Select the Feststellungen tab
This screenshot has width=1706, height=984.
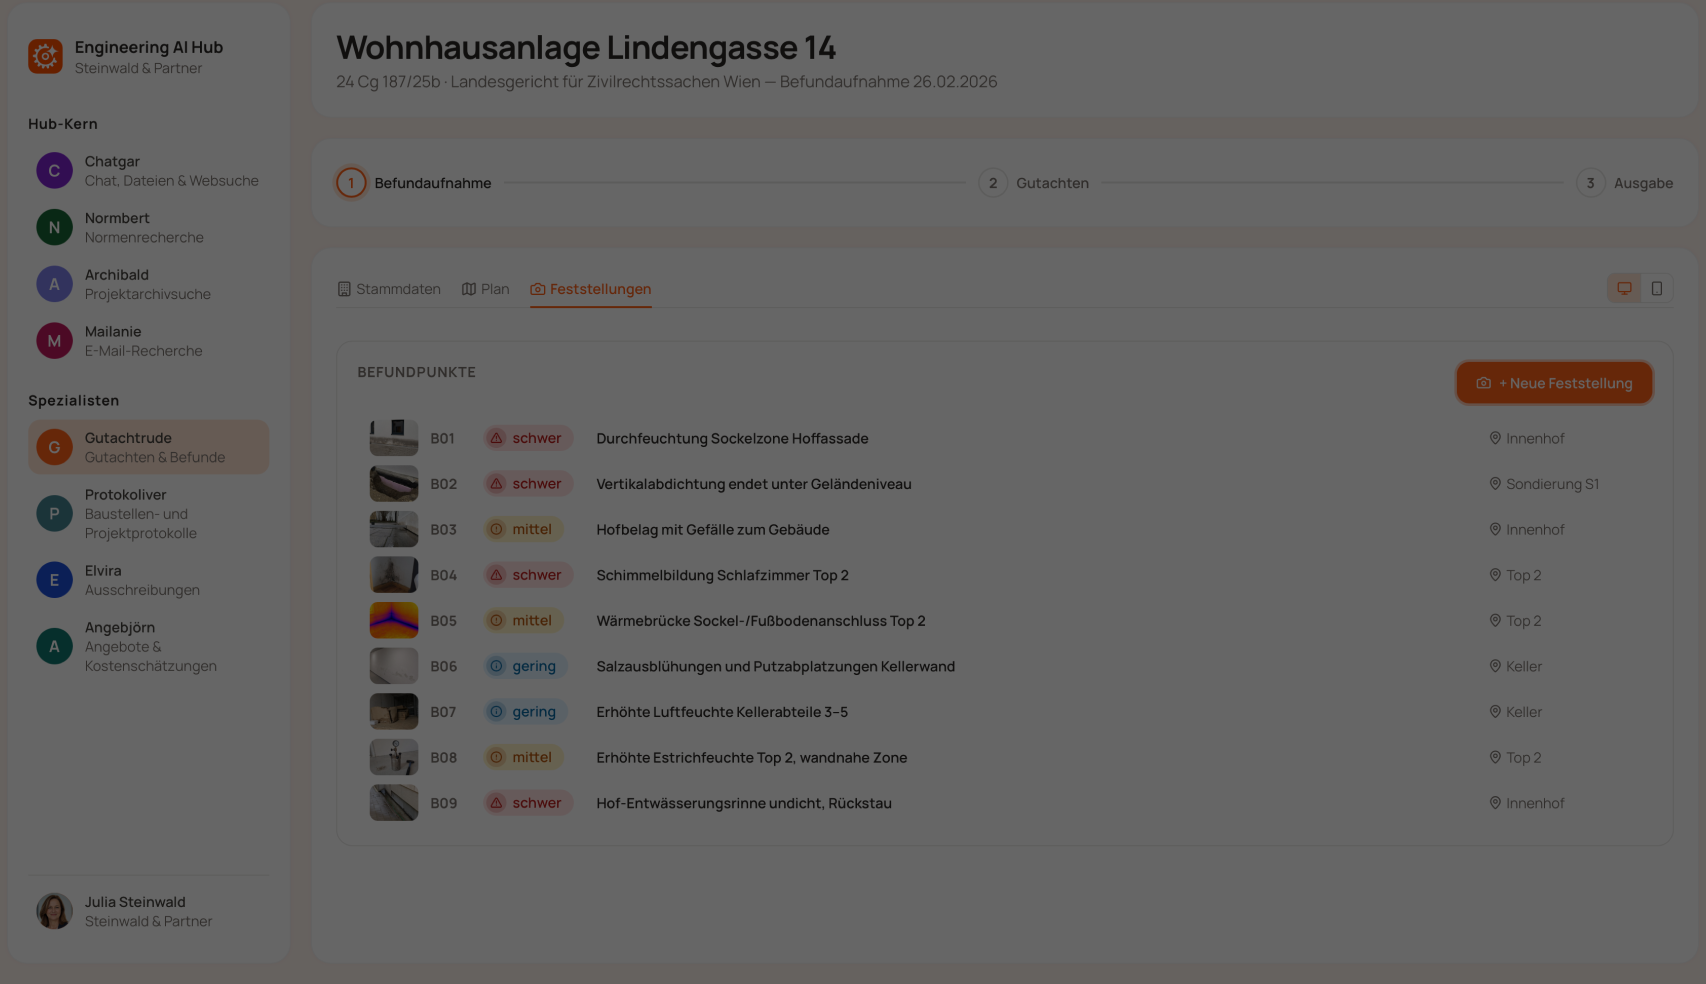click(x=591, y=289)
